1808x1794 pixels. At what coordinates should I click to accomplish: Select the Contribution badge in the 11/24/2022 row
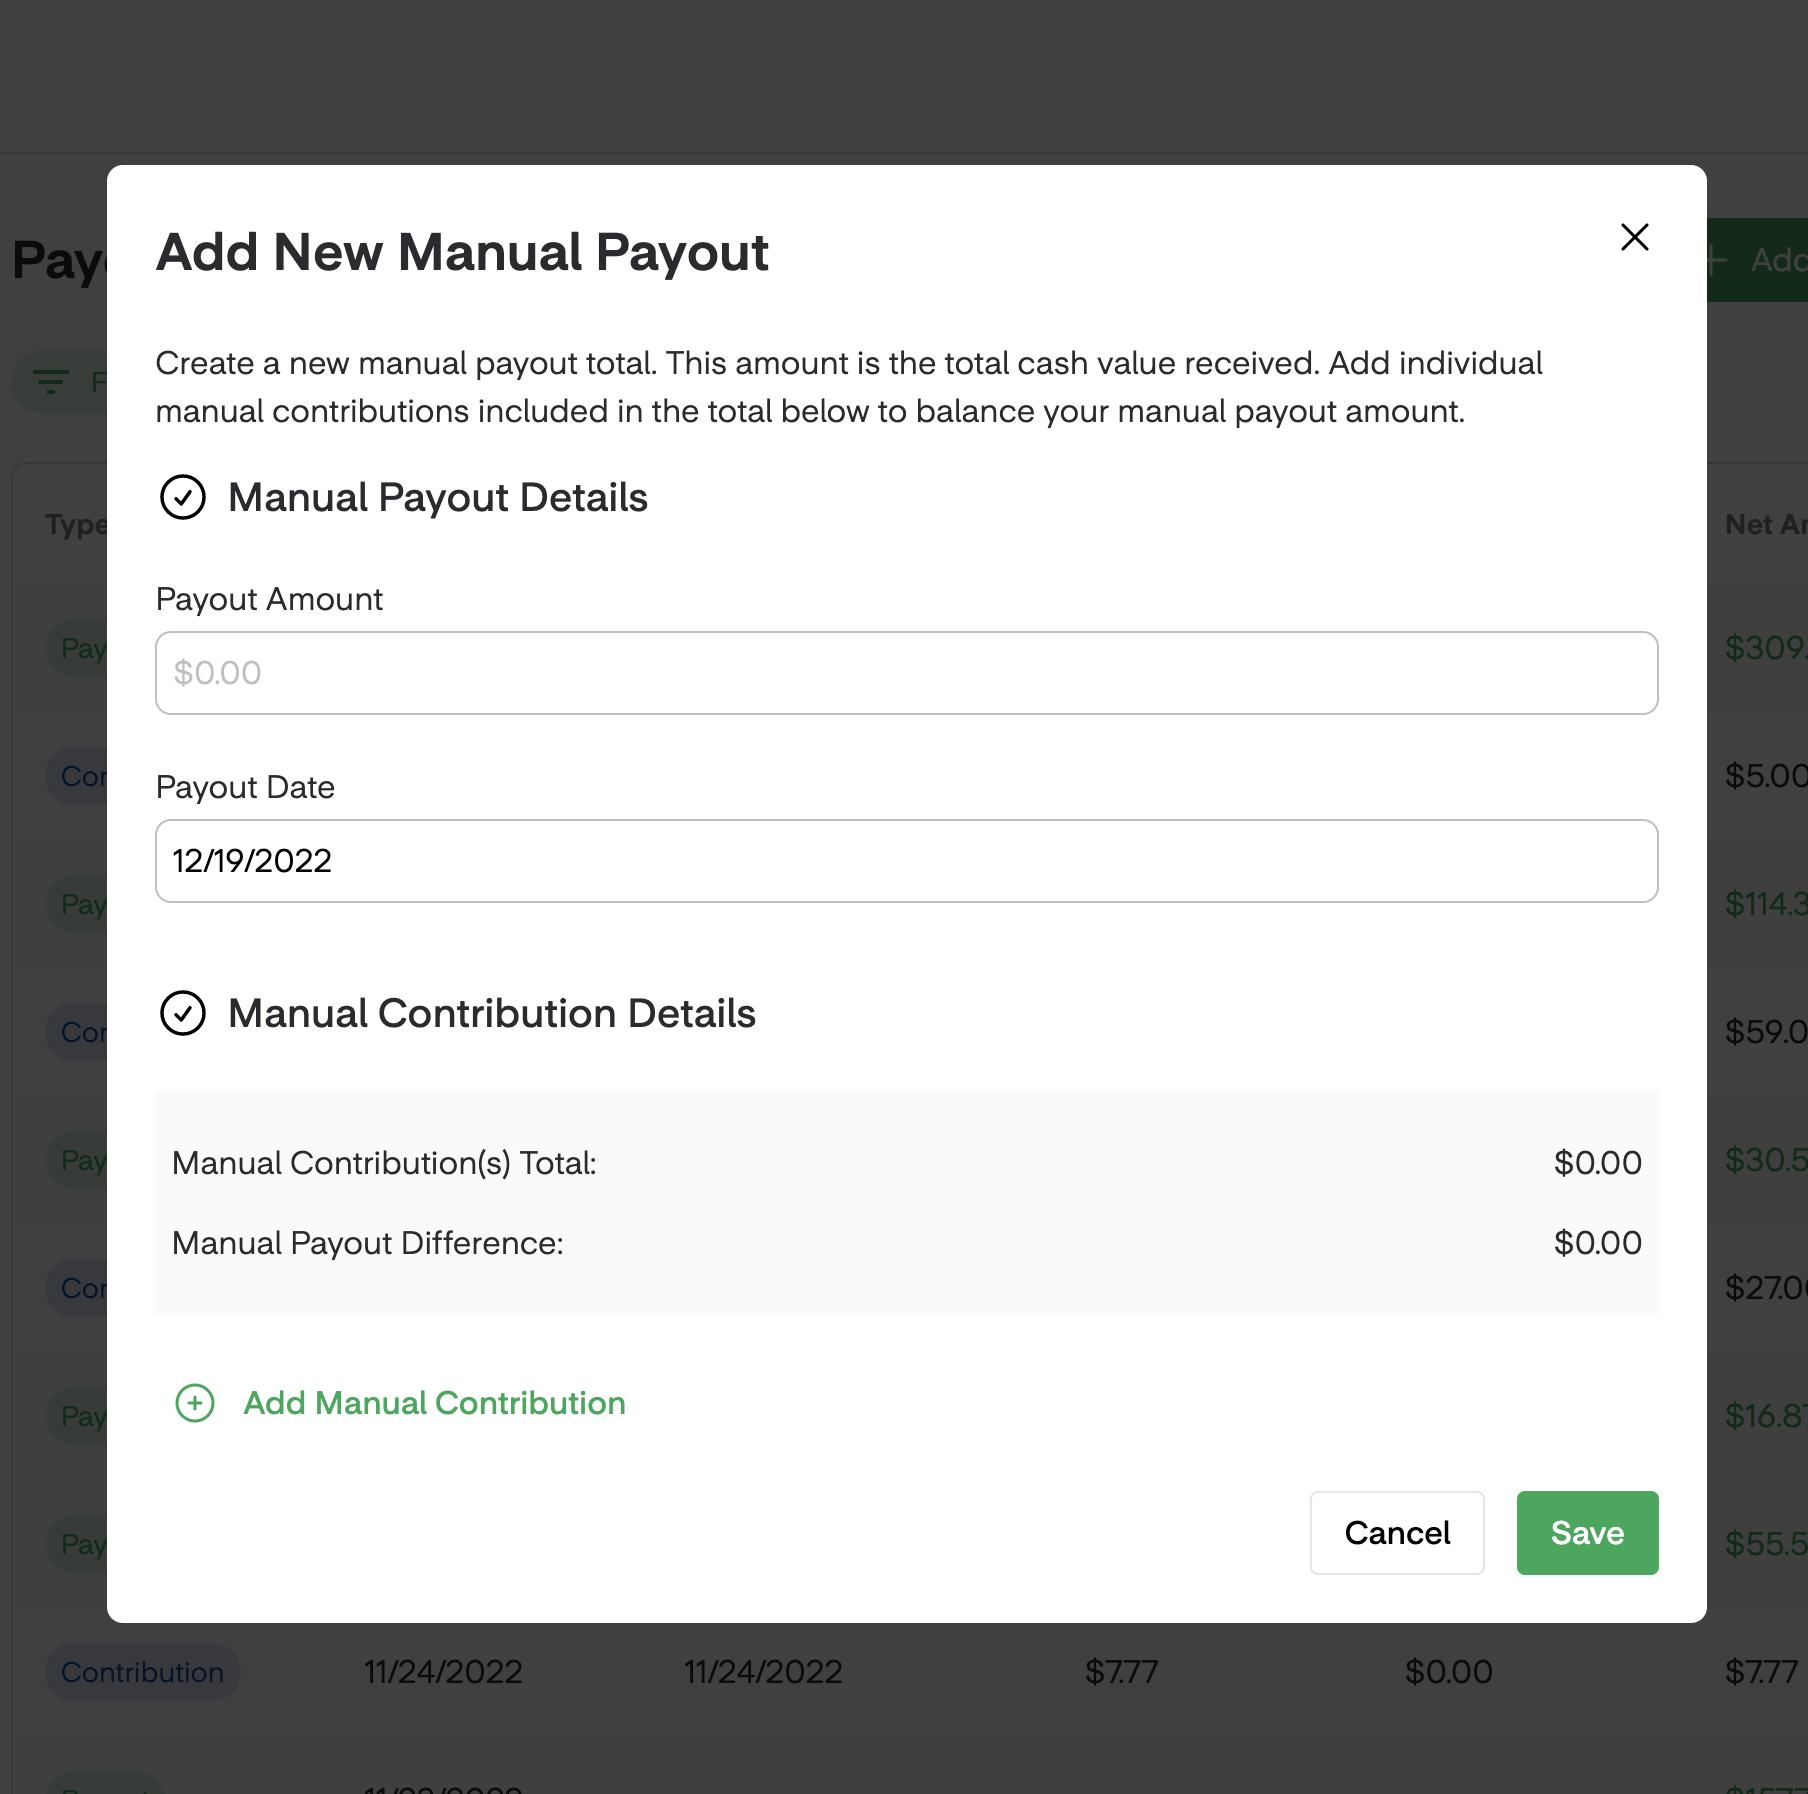pos(142,1672)
